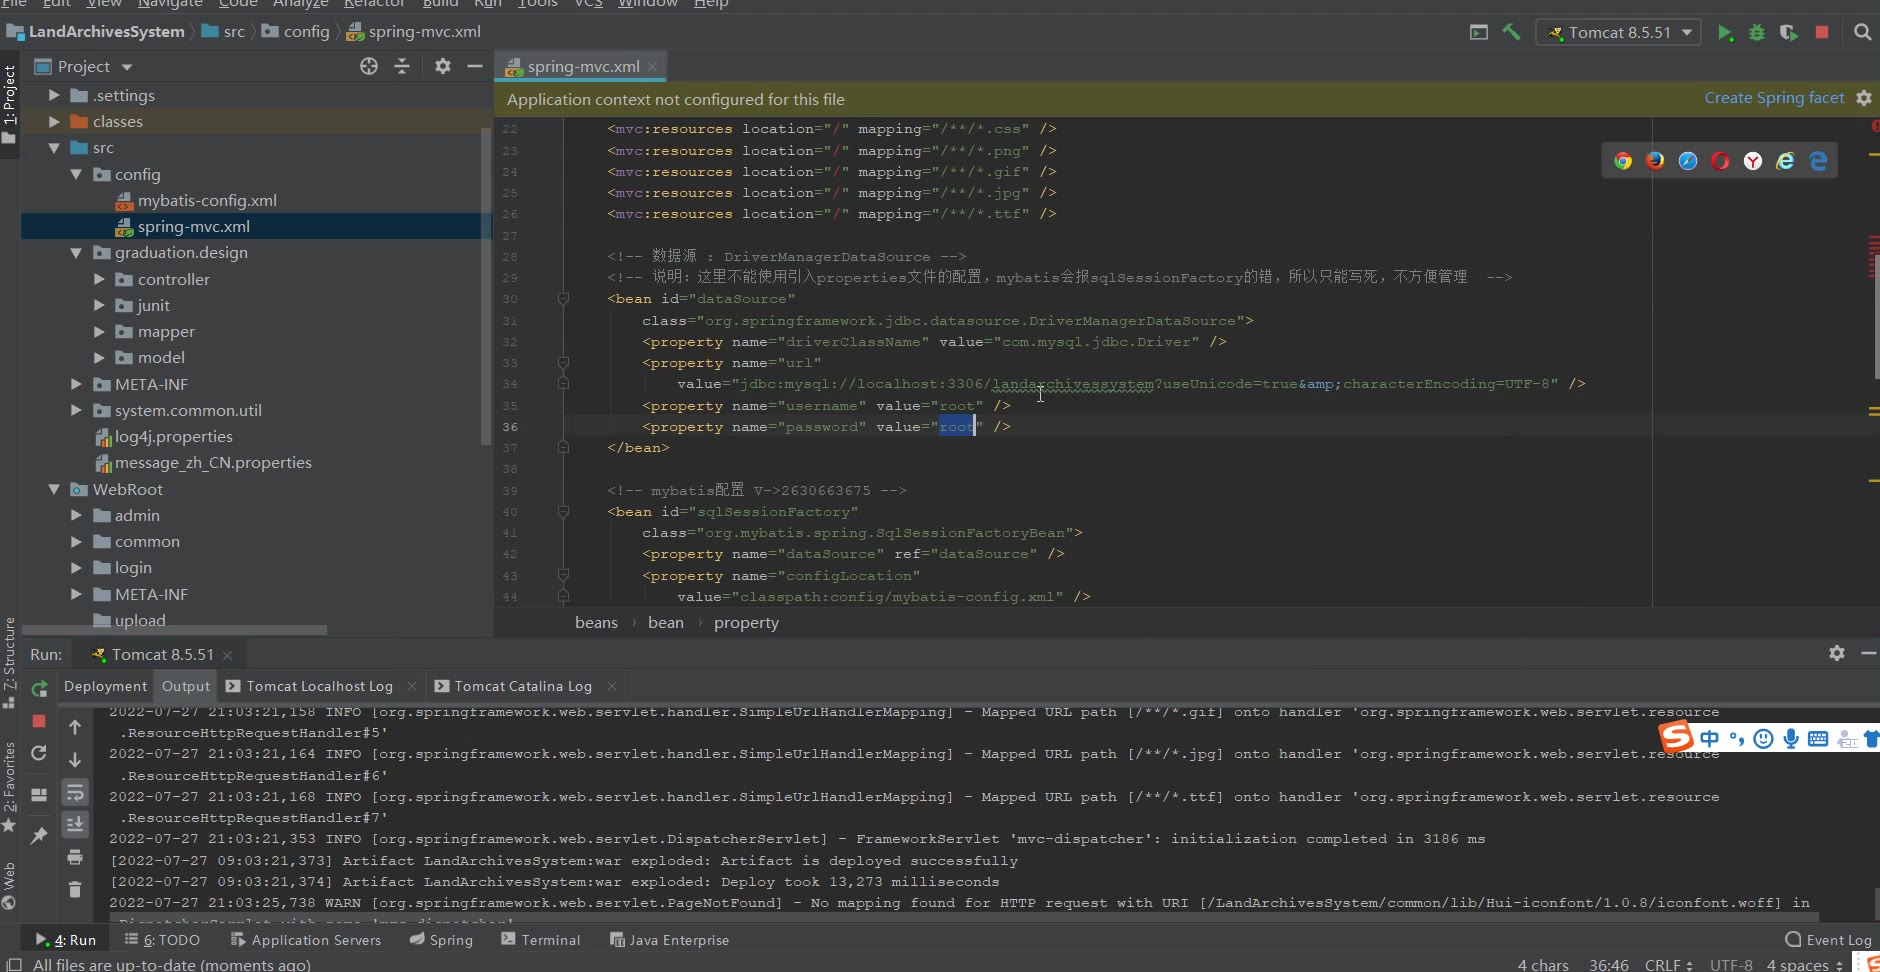Collapse the WebRoot folder
Image resolution: width=1880 pixels, height=972 pixels.
click(x=54, y=489)
